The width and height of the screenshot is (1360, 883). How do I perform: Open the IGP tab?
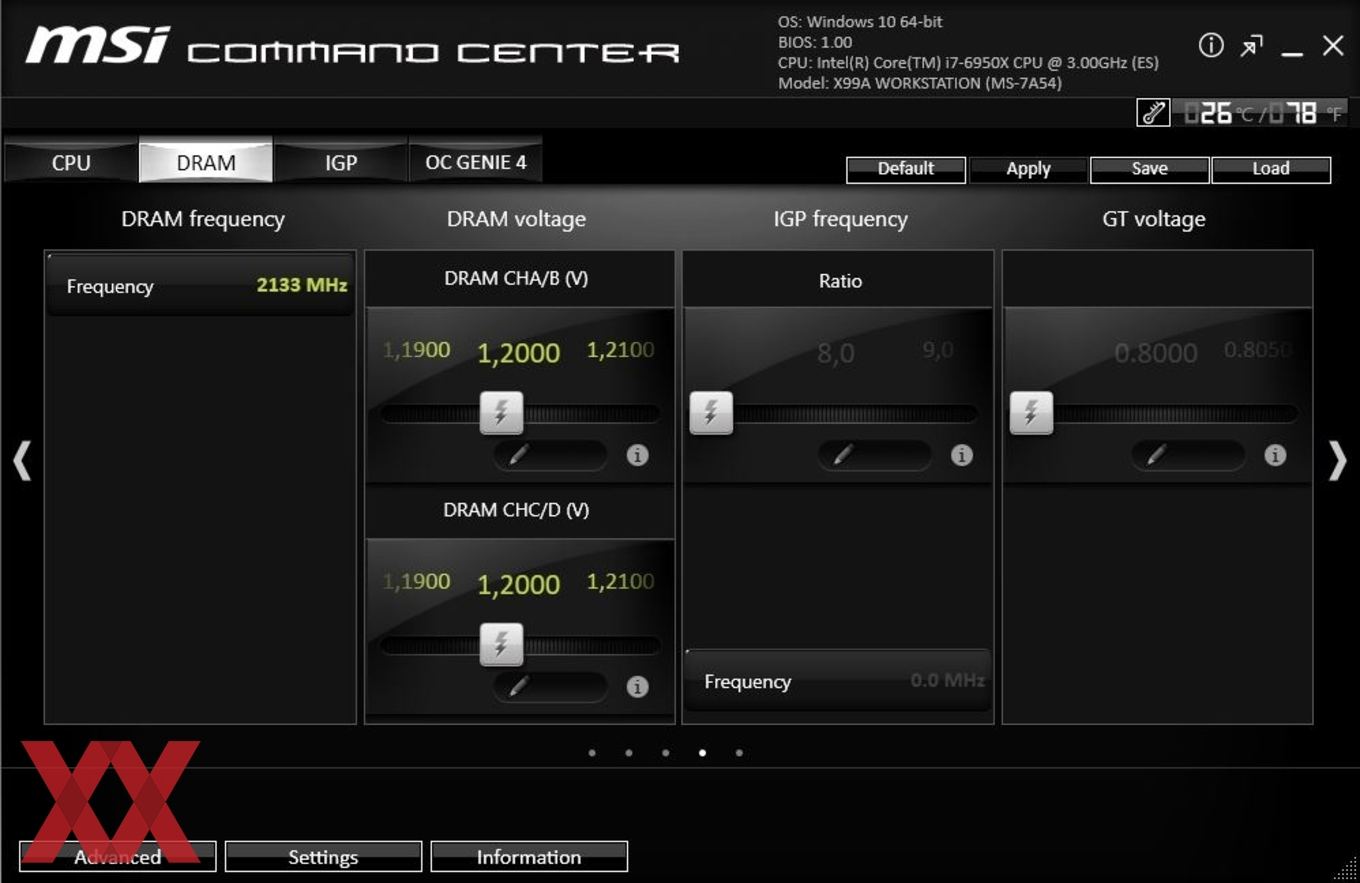[341, 162]
